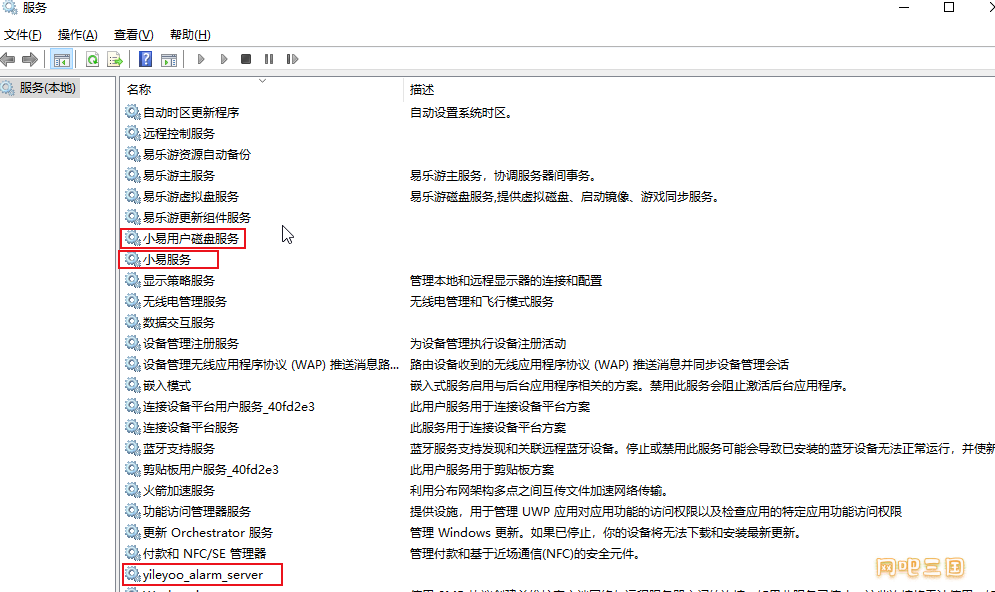Click gear icon beside 数据交互服务
995x592 pixels.
click(132, 322)
